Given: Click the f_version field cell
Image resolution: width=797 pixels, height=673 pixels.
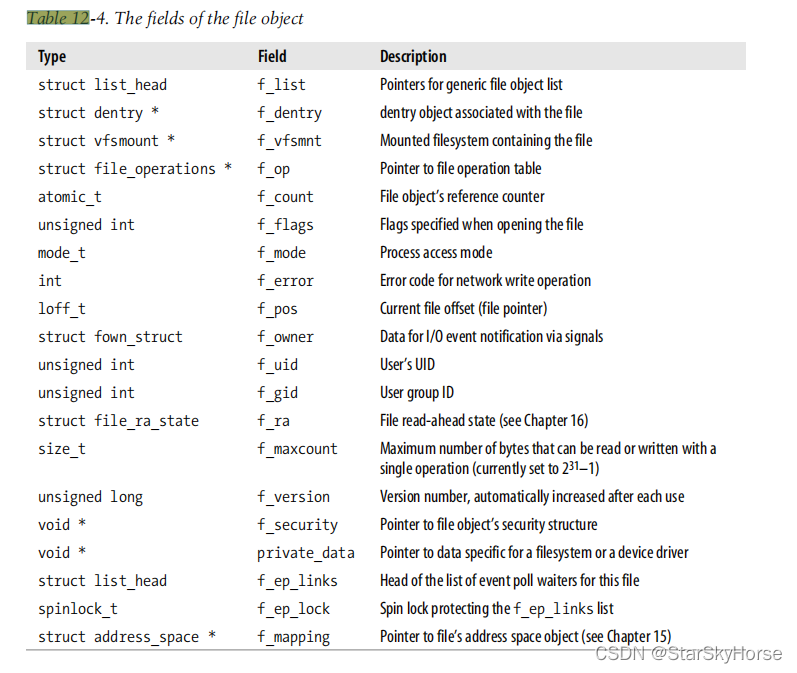Looking at the screenshot, I should (x=293, y=497).
